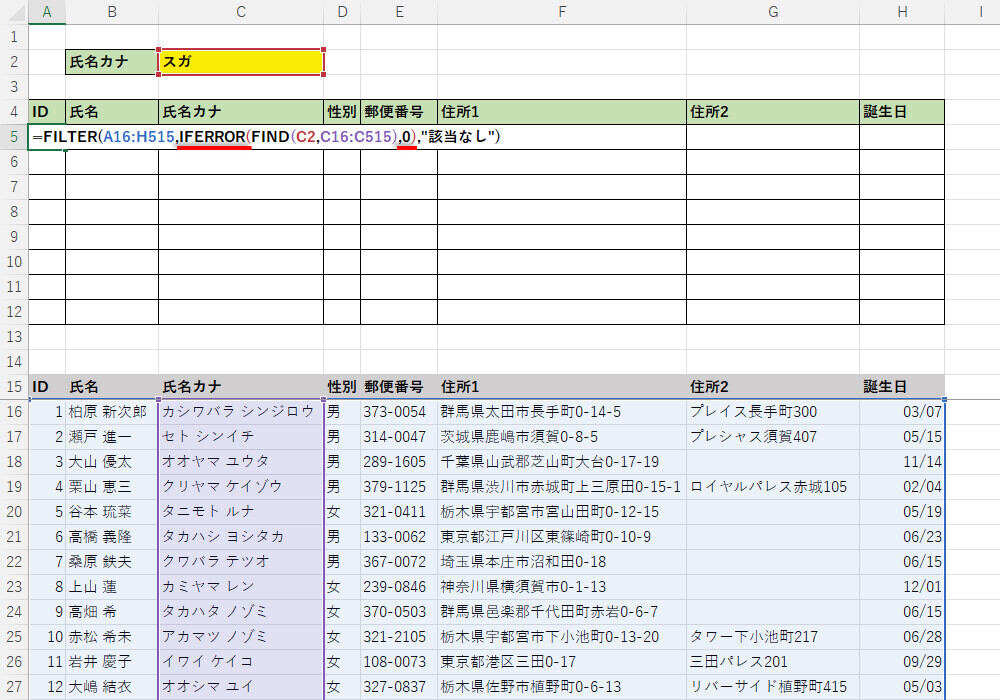The image size is (1000, 700).
Task: Select the cell with name 大山 優太
Action: tap(112, 462)
